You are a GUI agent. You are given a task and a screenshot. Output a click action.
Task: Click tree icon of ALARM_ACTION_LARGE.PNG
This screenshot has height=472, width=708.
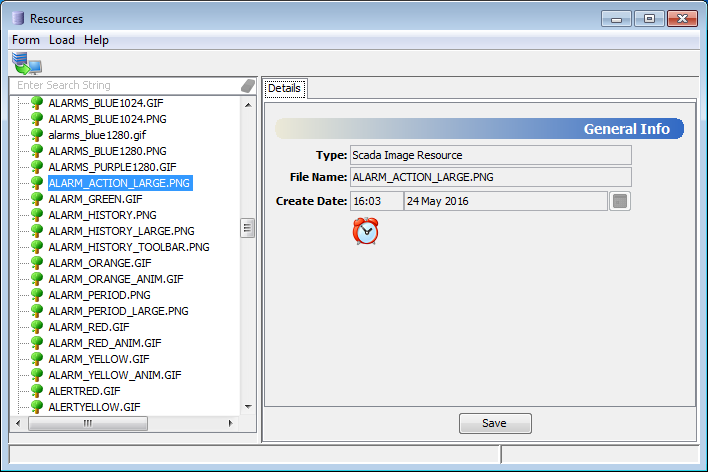(x=37, y=183)
